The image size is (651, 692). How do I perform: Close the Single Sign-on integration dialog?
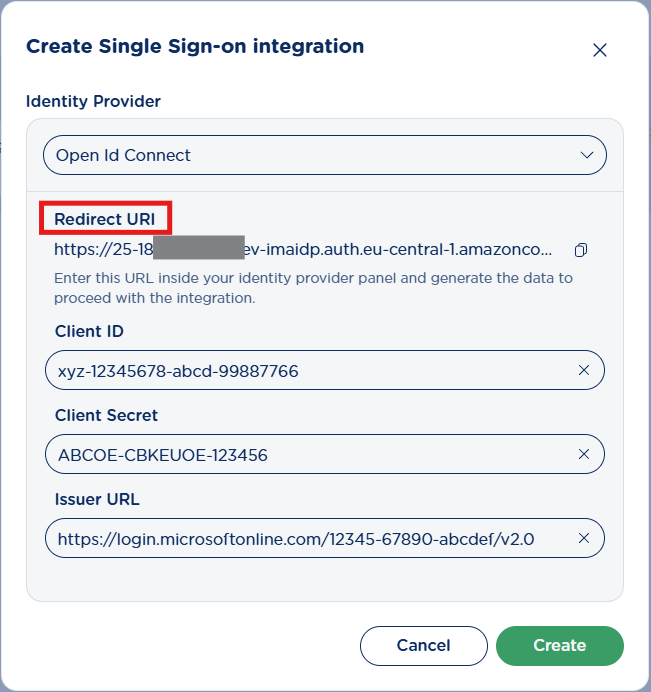pos(600,50)
